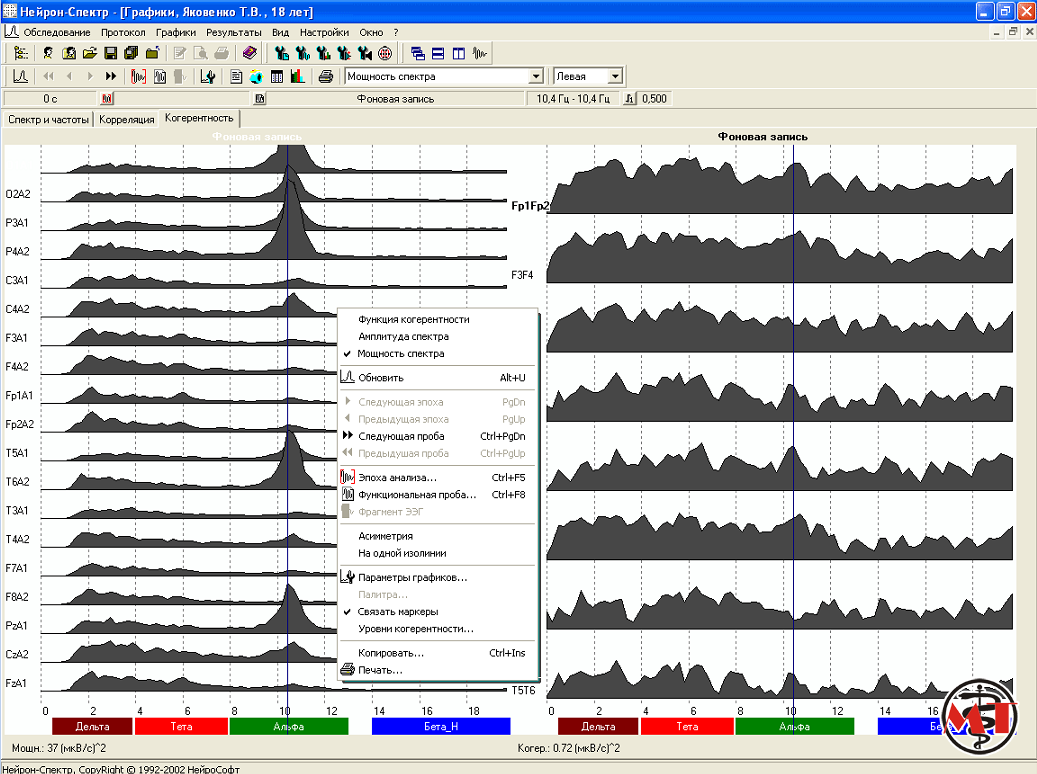Cascade windows with the overlapping-windows icon

tap(417, 54)
